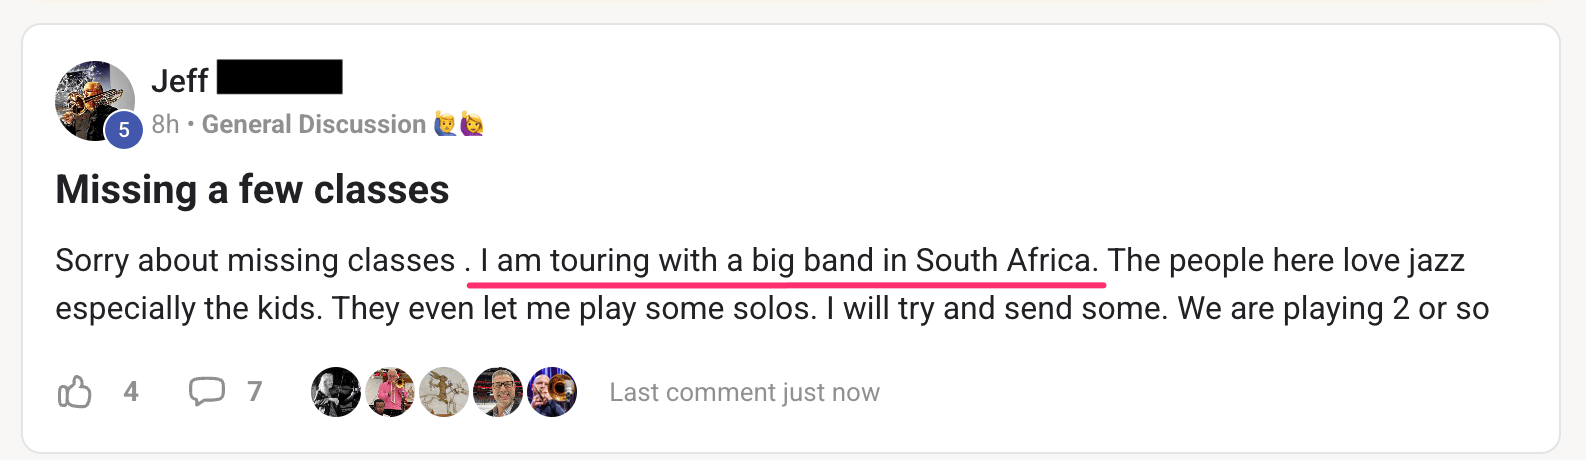Open the smiling man with glasses avatar

(498, 392)
